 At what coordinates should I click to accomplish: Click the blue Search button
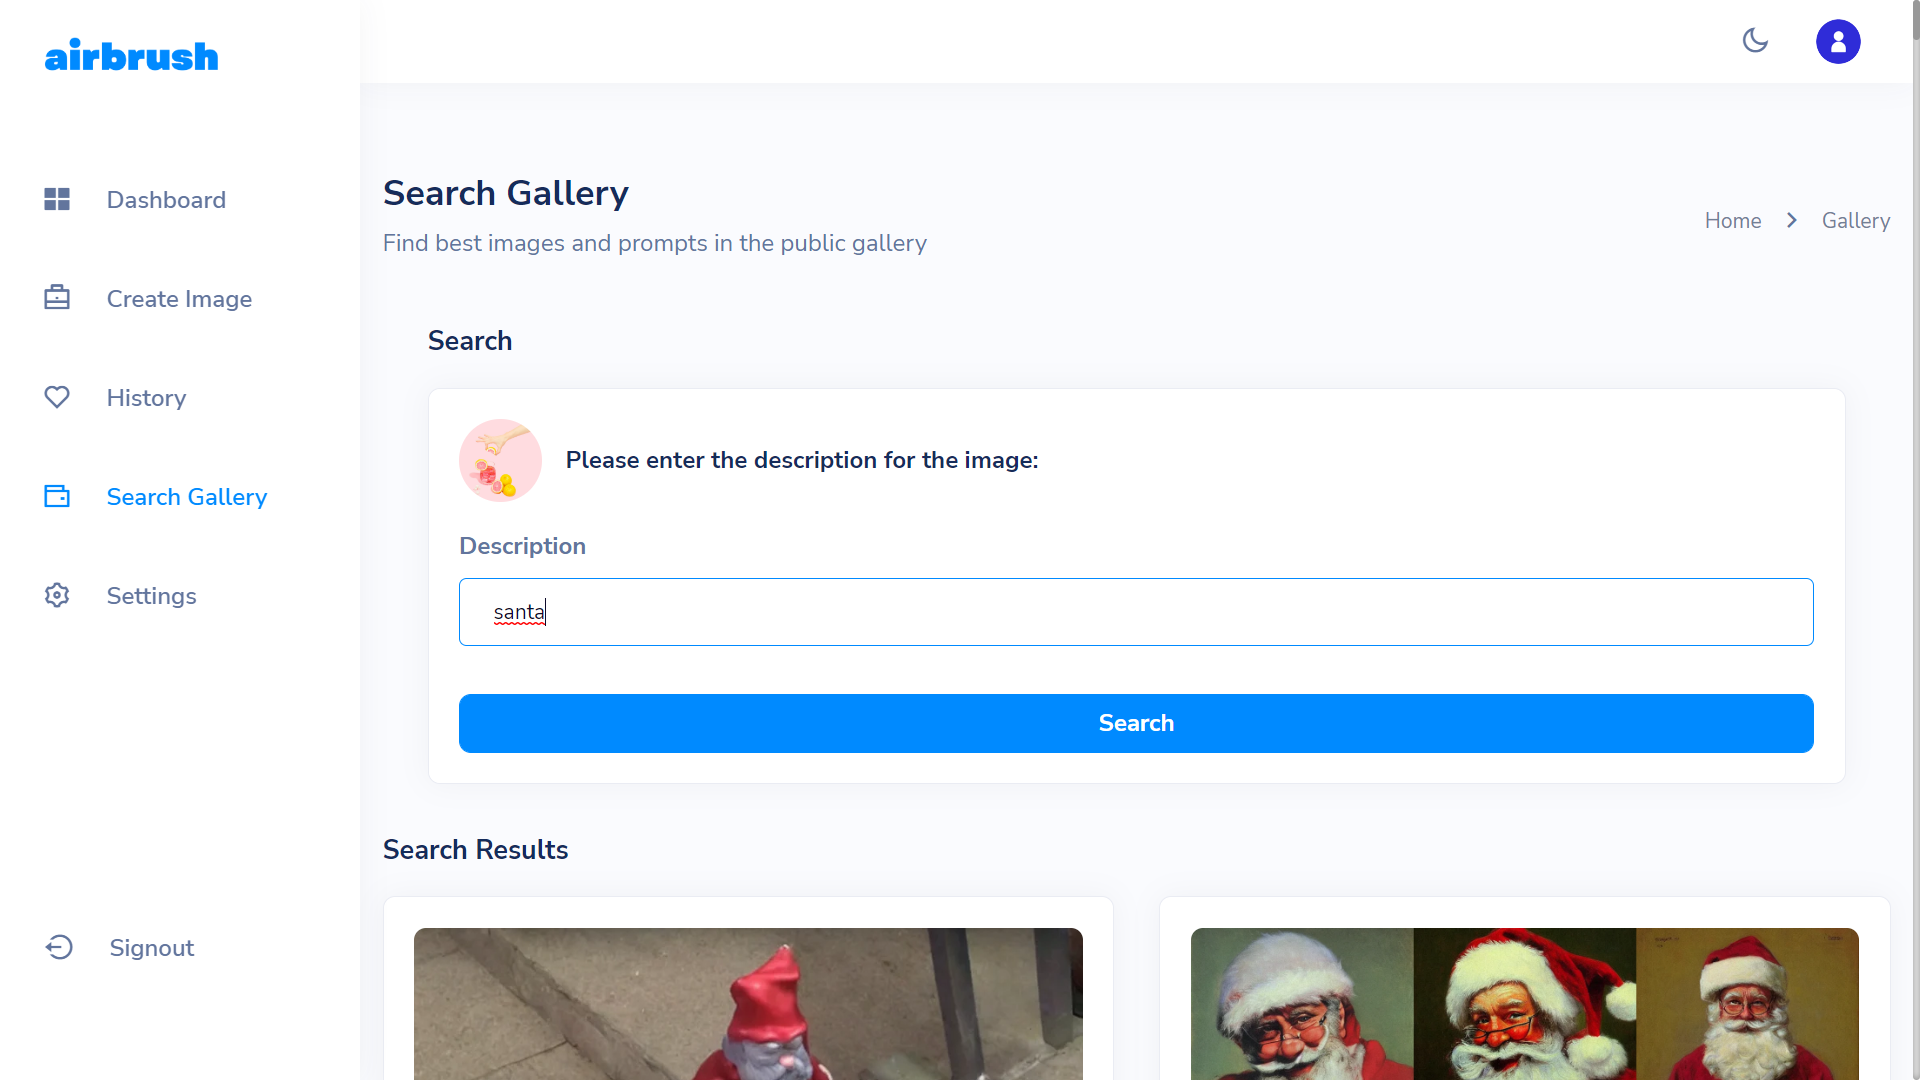(x=1136, y=723)
